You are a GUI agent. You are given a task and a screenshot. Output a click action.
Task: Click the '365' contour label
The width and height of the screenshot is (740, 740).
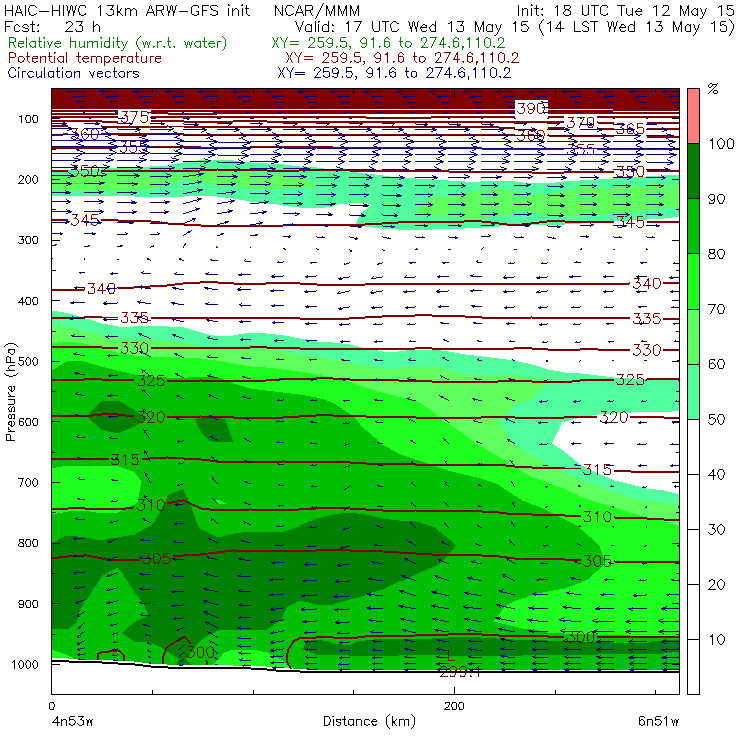point(630,128)
